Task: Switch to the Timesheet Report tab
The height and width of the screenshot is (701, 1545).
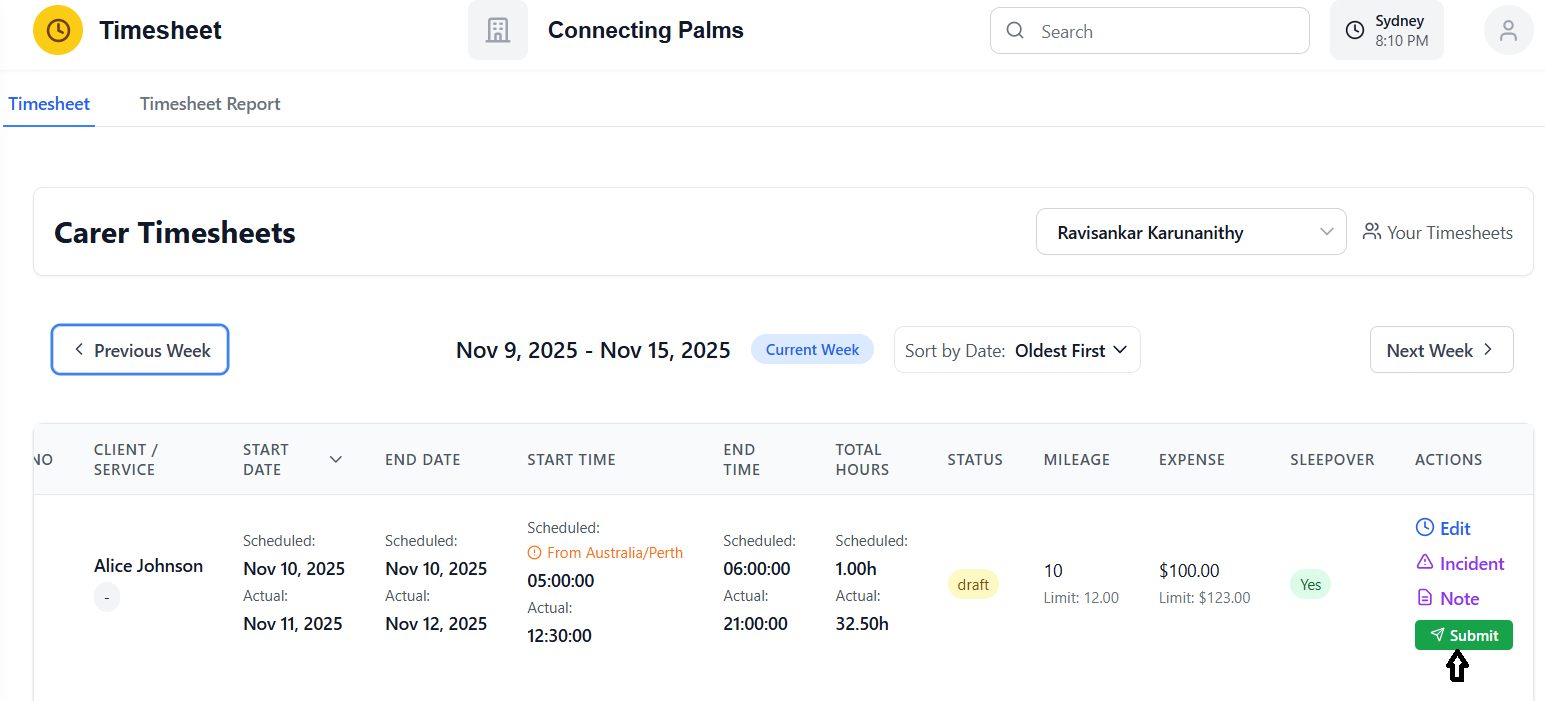Action: (210, 104)
